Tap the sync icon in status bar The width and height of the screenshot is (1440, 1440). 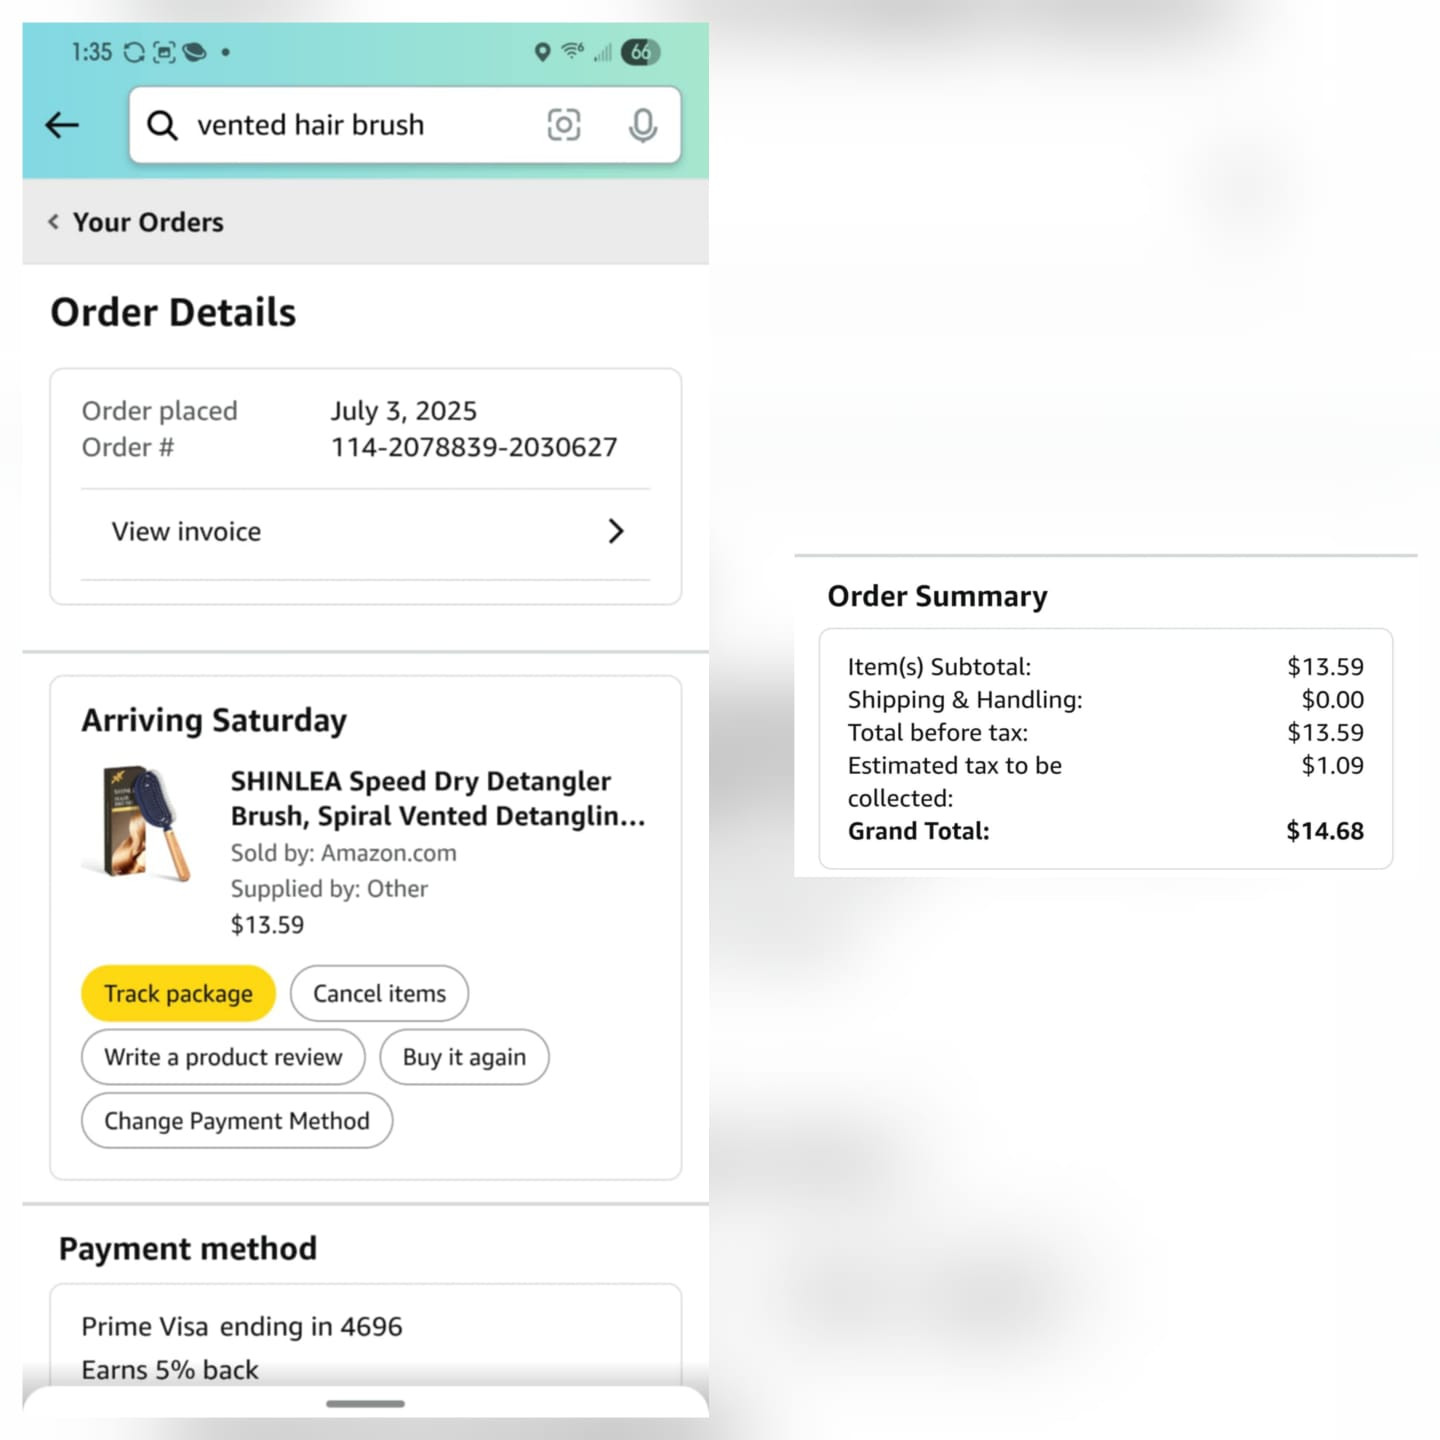[134, 52]
